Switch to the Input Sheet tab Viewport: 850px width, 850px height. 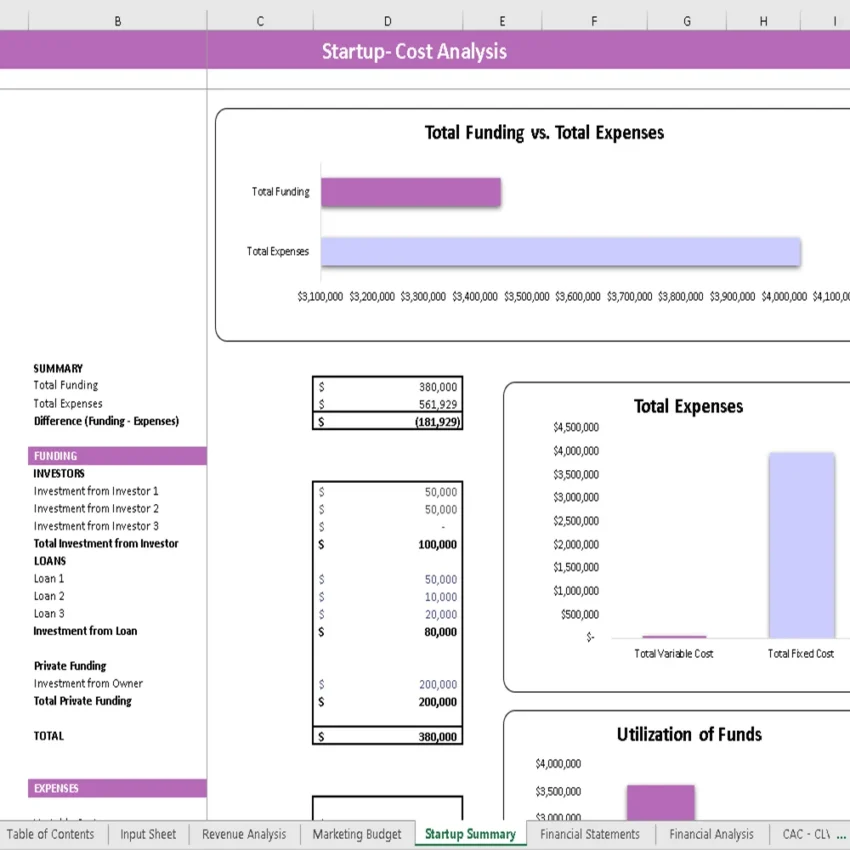pos(148,834)
